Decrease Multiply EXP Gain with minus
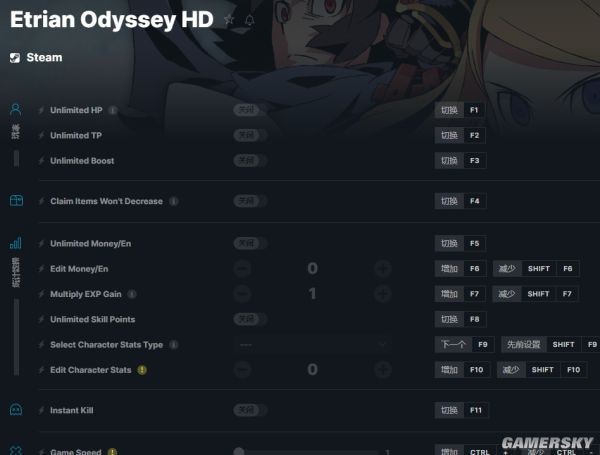This screenshot has height=455, width=600. (242, 294)
